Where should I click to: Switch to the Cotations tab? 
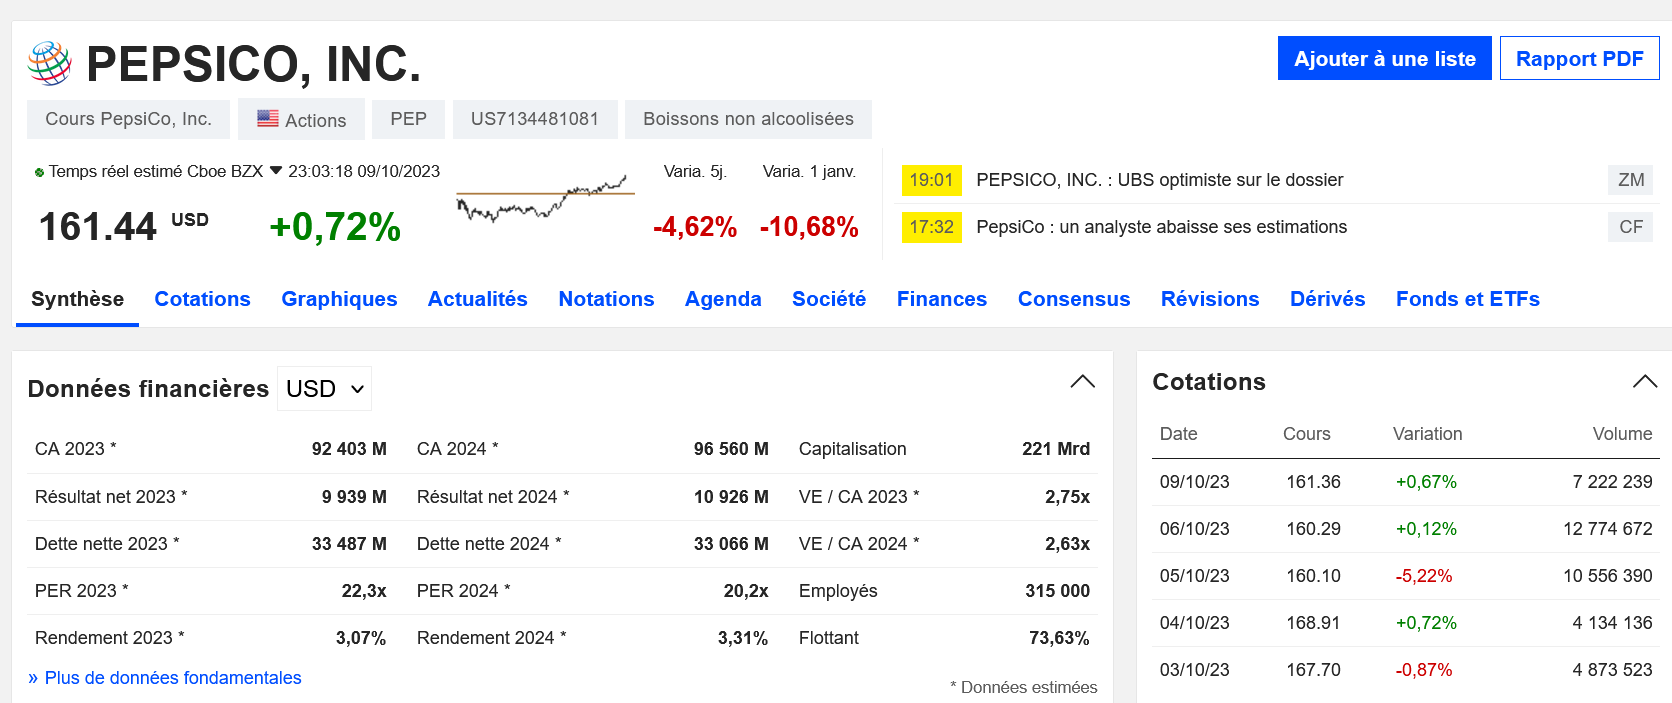pyautogui.click(x=202, y=299)
